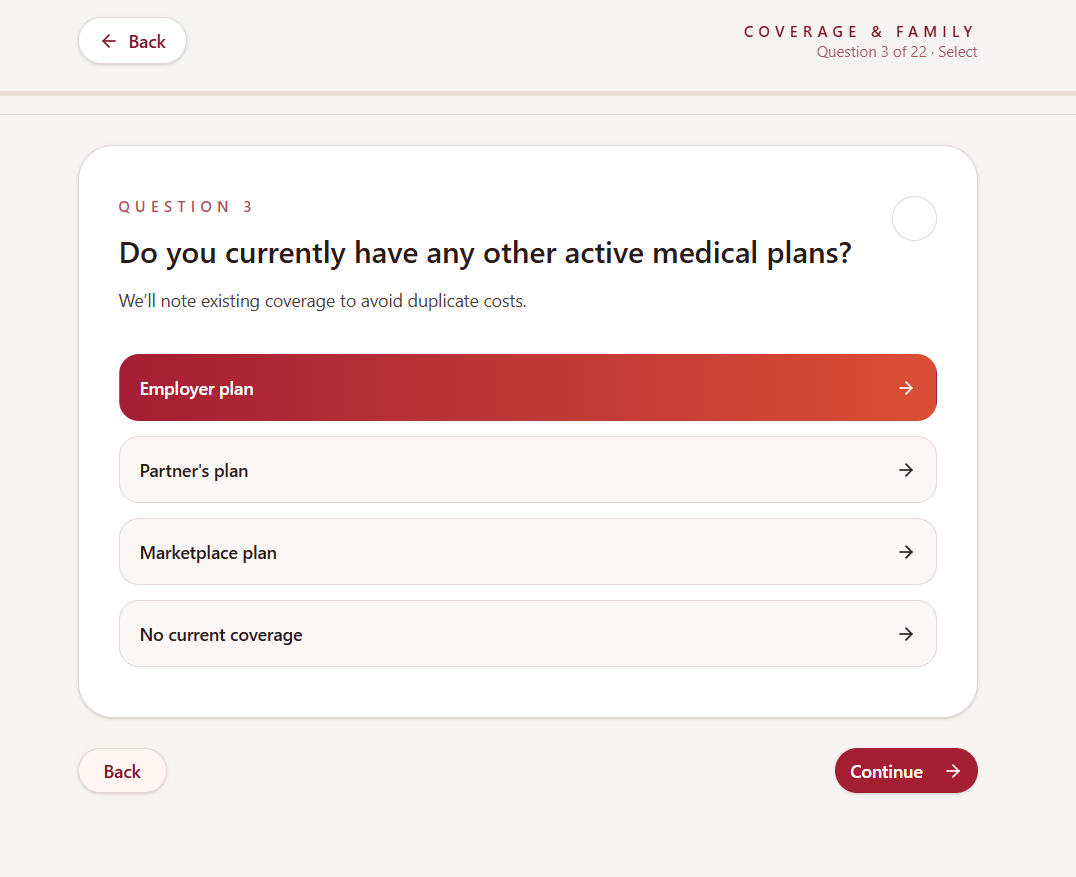Click the Back button below the question card
The image size is (1076, 877).
coord(122,771)
